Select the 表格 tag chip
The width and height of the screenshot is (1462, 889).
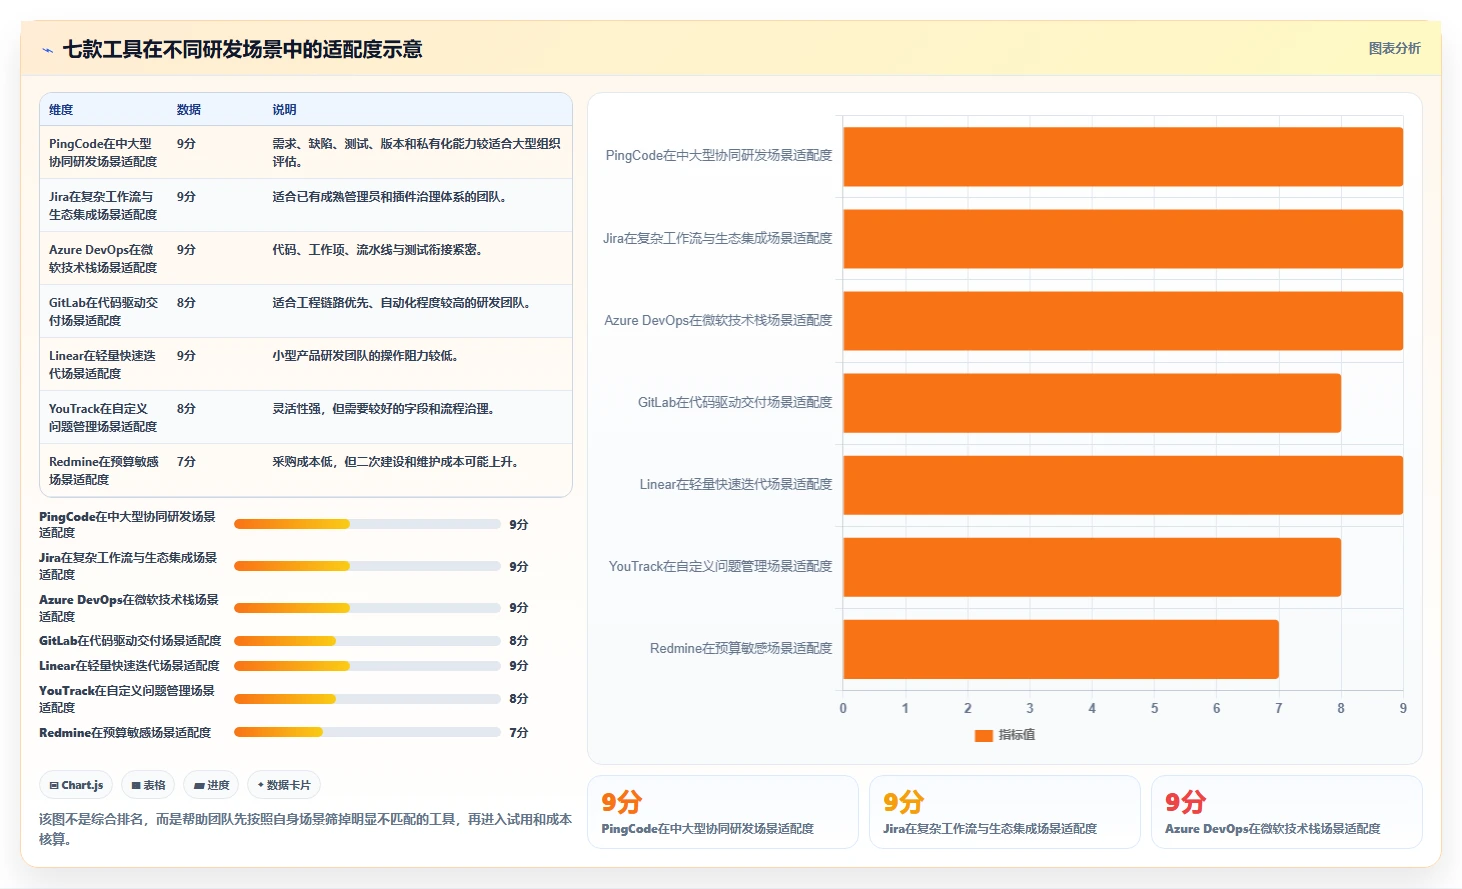click(148, 785)
